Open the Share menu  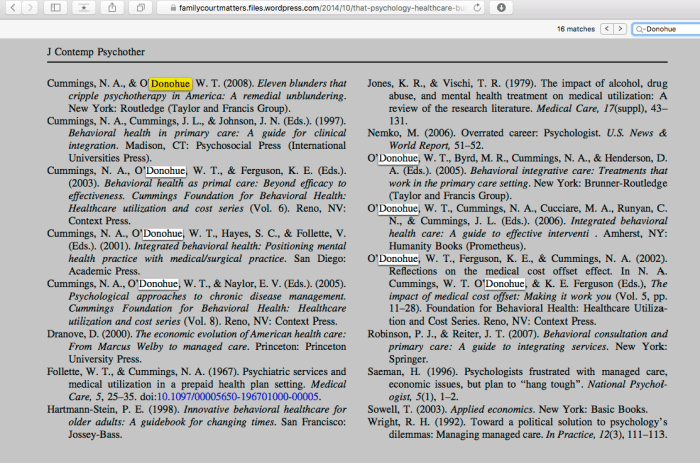coord(113,7)
